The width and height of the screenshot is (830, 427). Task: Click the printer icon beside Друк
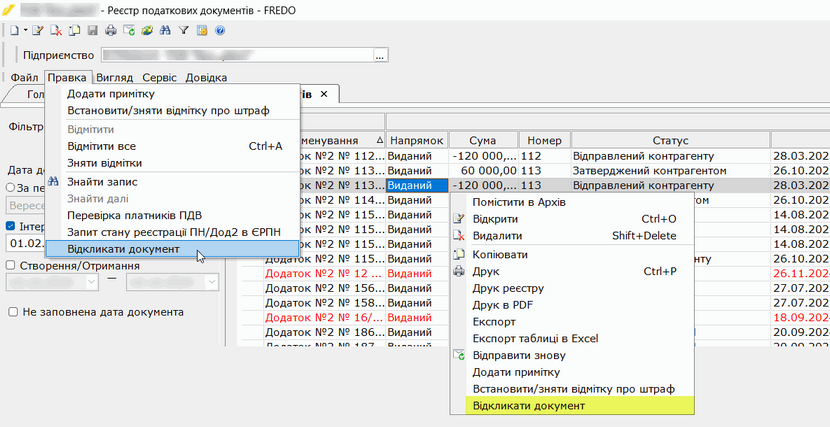(x=459, y=271)
